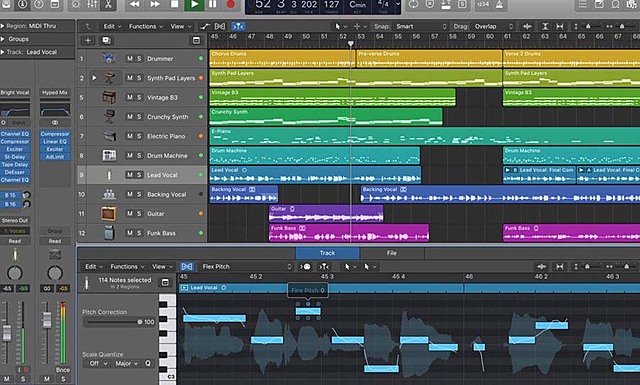Expand the Groups disclosure triangle

click(x=2, y=39)
